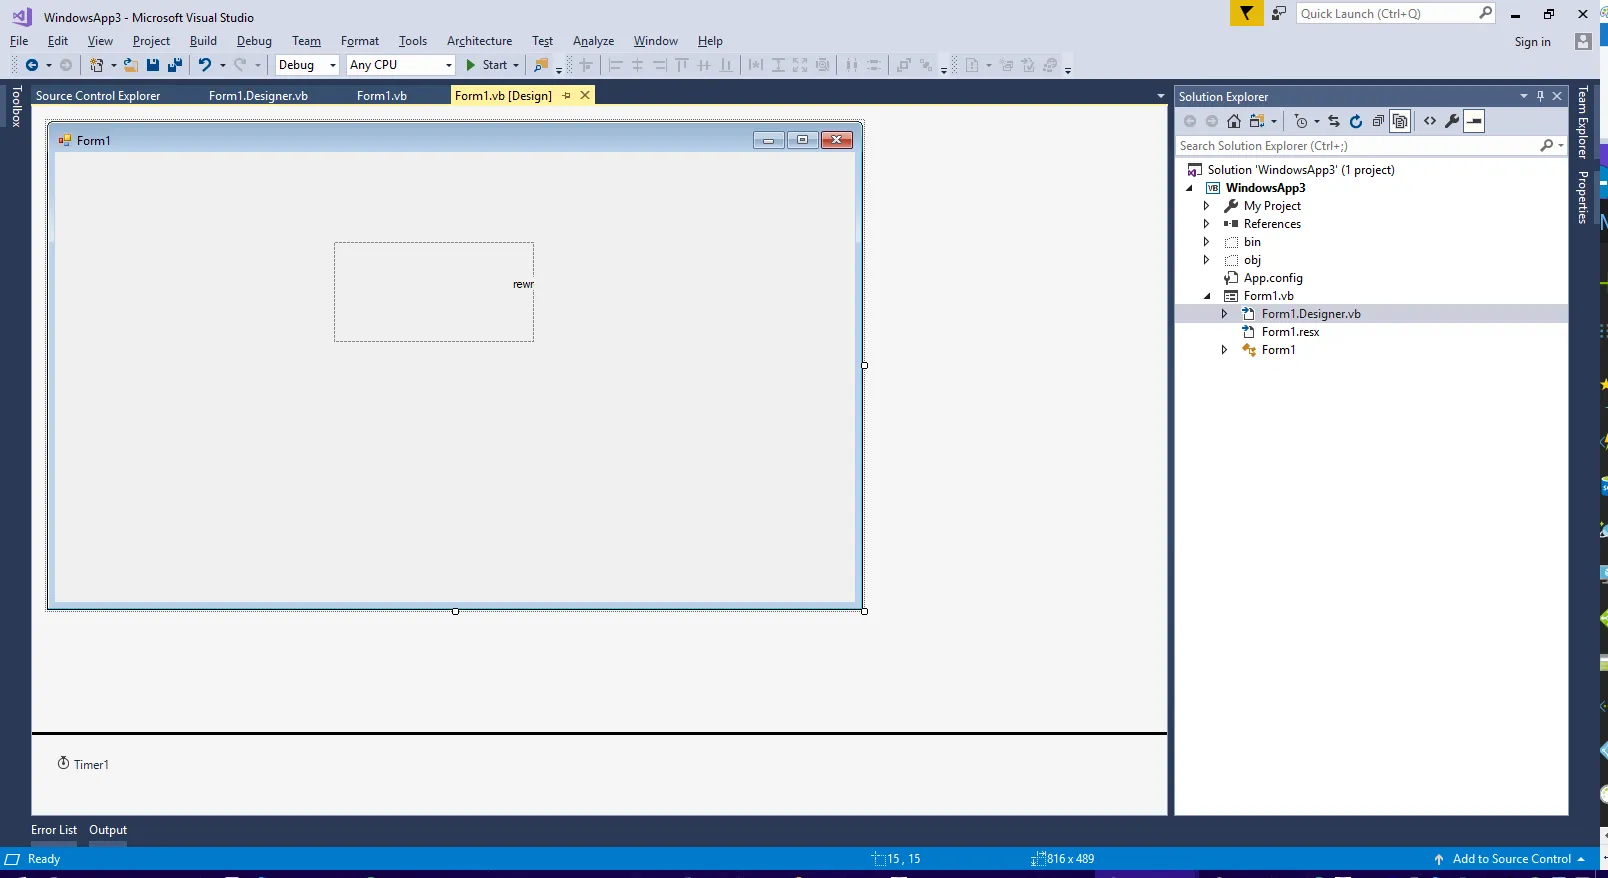Select the Timer1 component in the tray
The width and height of the screenshot is (1608, 878).
83,764
